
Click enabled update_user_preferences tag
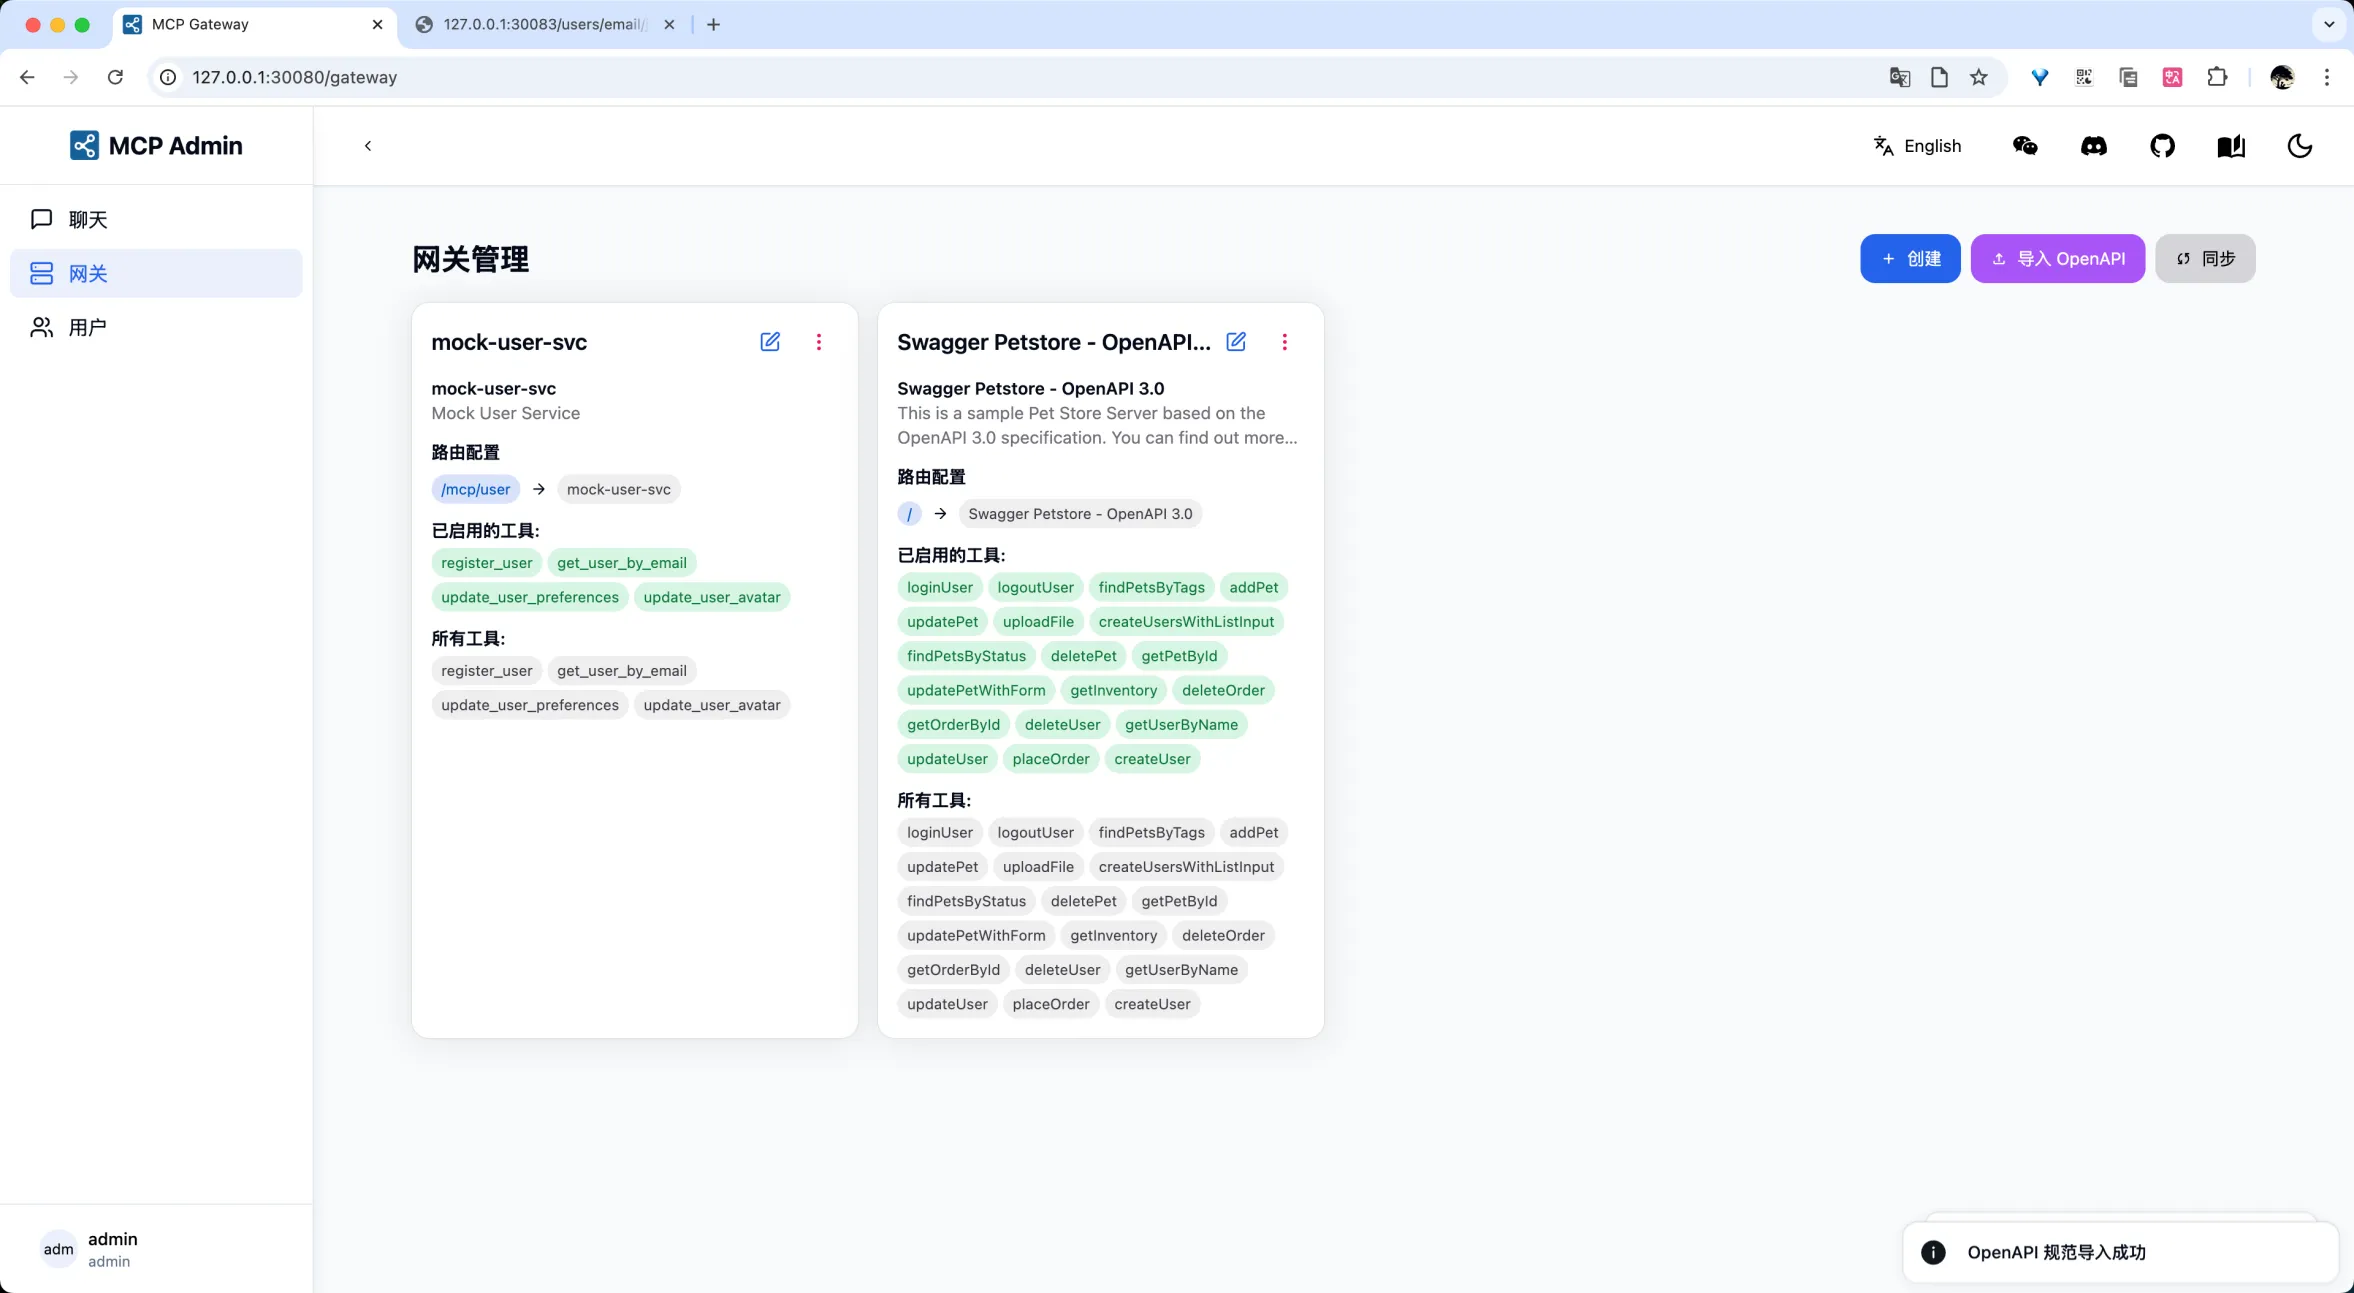[x=530, y=597]
